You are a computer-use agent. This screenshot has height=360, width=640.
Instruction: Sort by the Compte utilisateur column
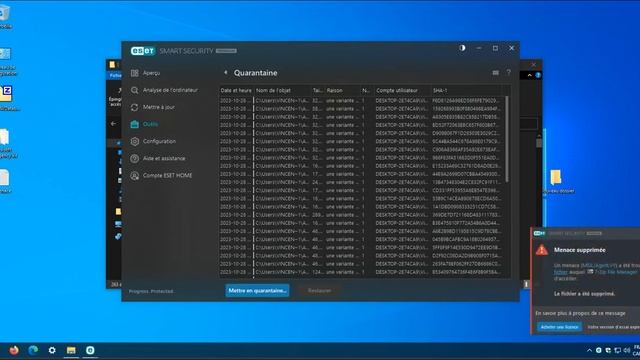point(402,91)
